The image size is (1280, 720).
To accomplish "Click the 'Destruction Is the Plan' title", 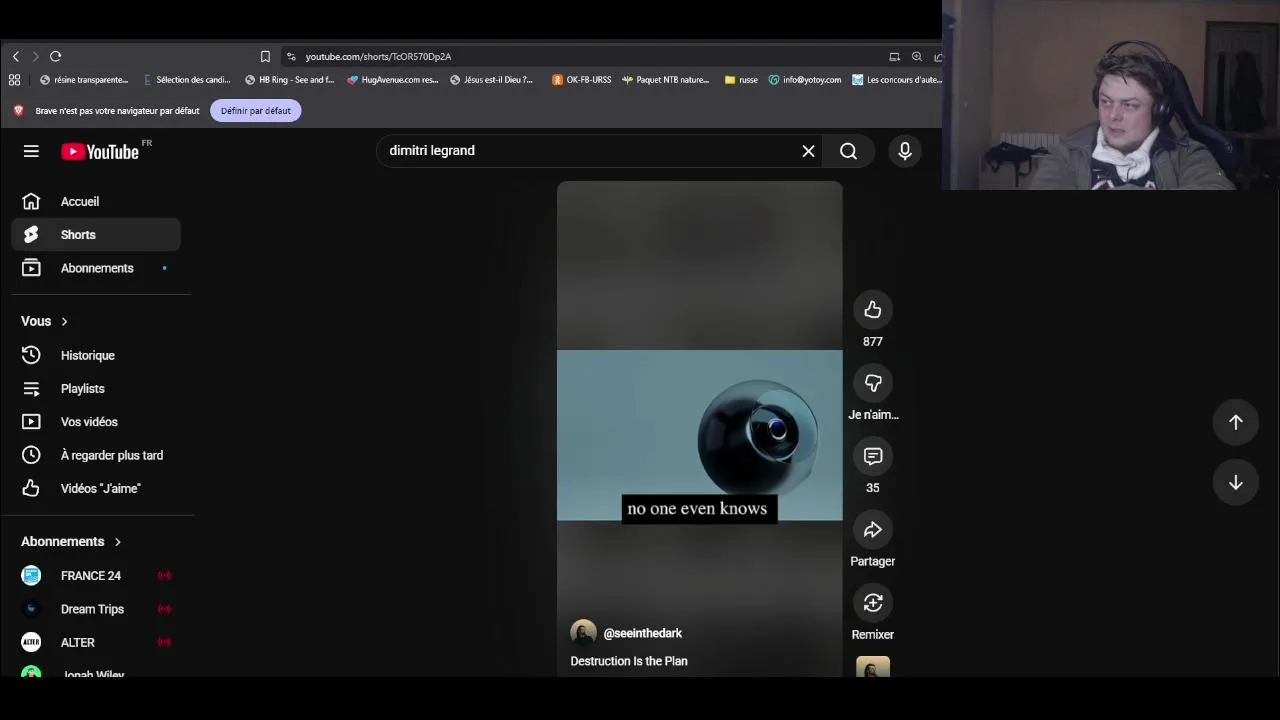I will click(x=629, y=661).
